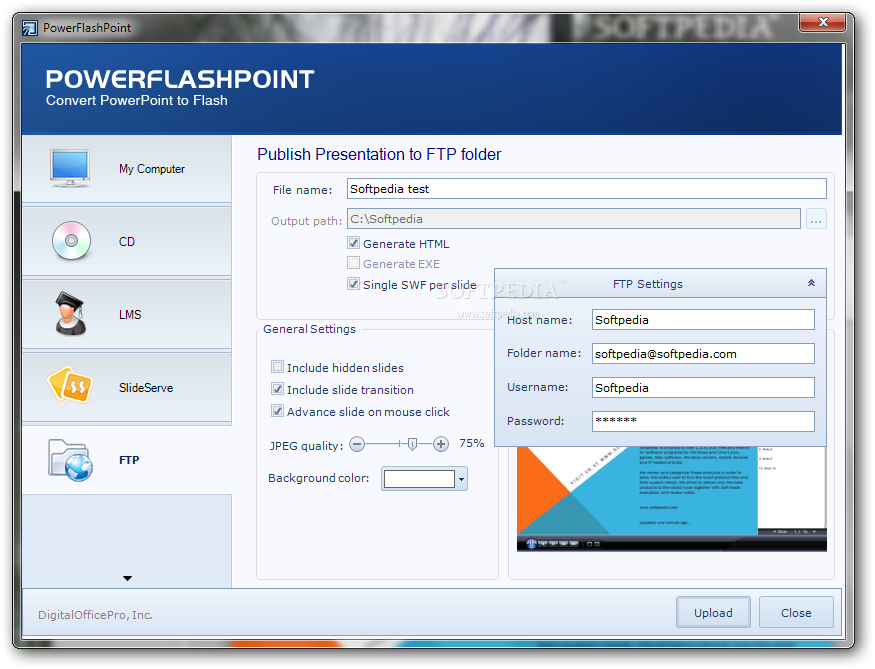Click the JPEG quality slider handle

412,444
